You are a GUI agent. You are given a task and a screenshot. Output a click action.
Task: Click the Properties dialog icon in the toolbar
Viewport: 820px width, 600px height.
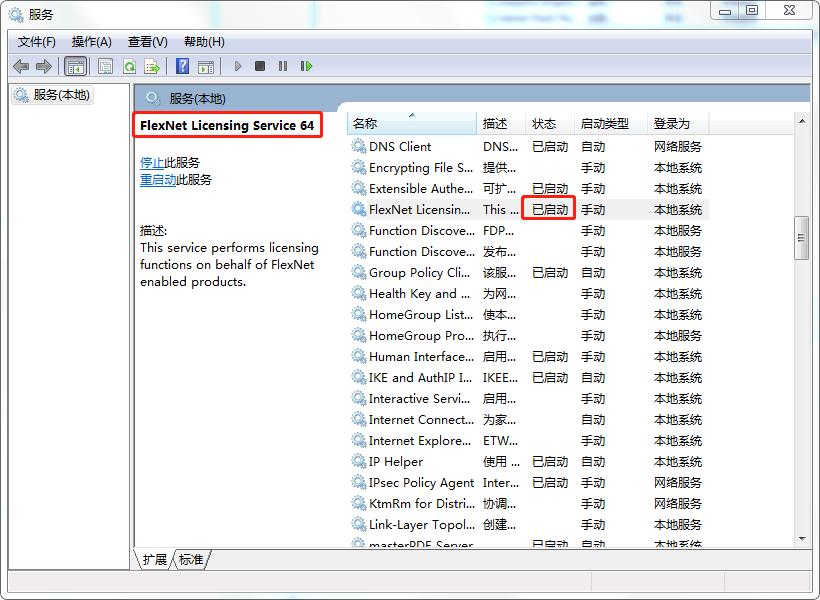(103, 66)
